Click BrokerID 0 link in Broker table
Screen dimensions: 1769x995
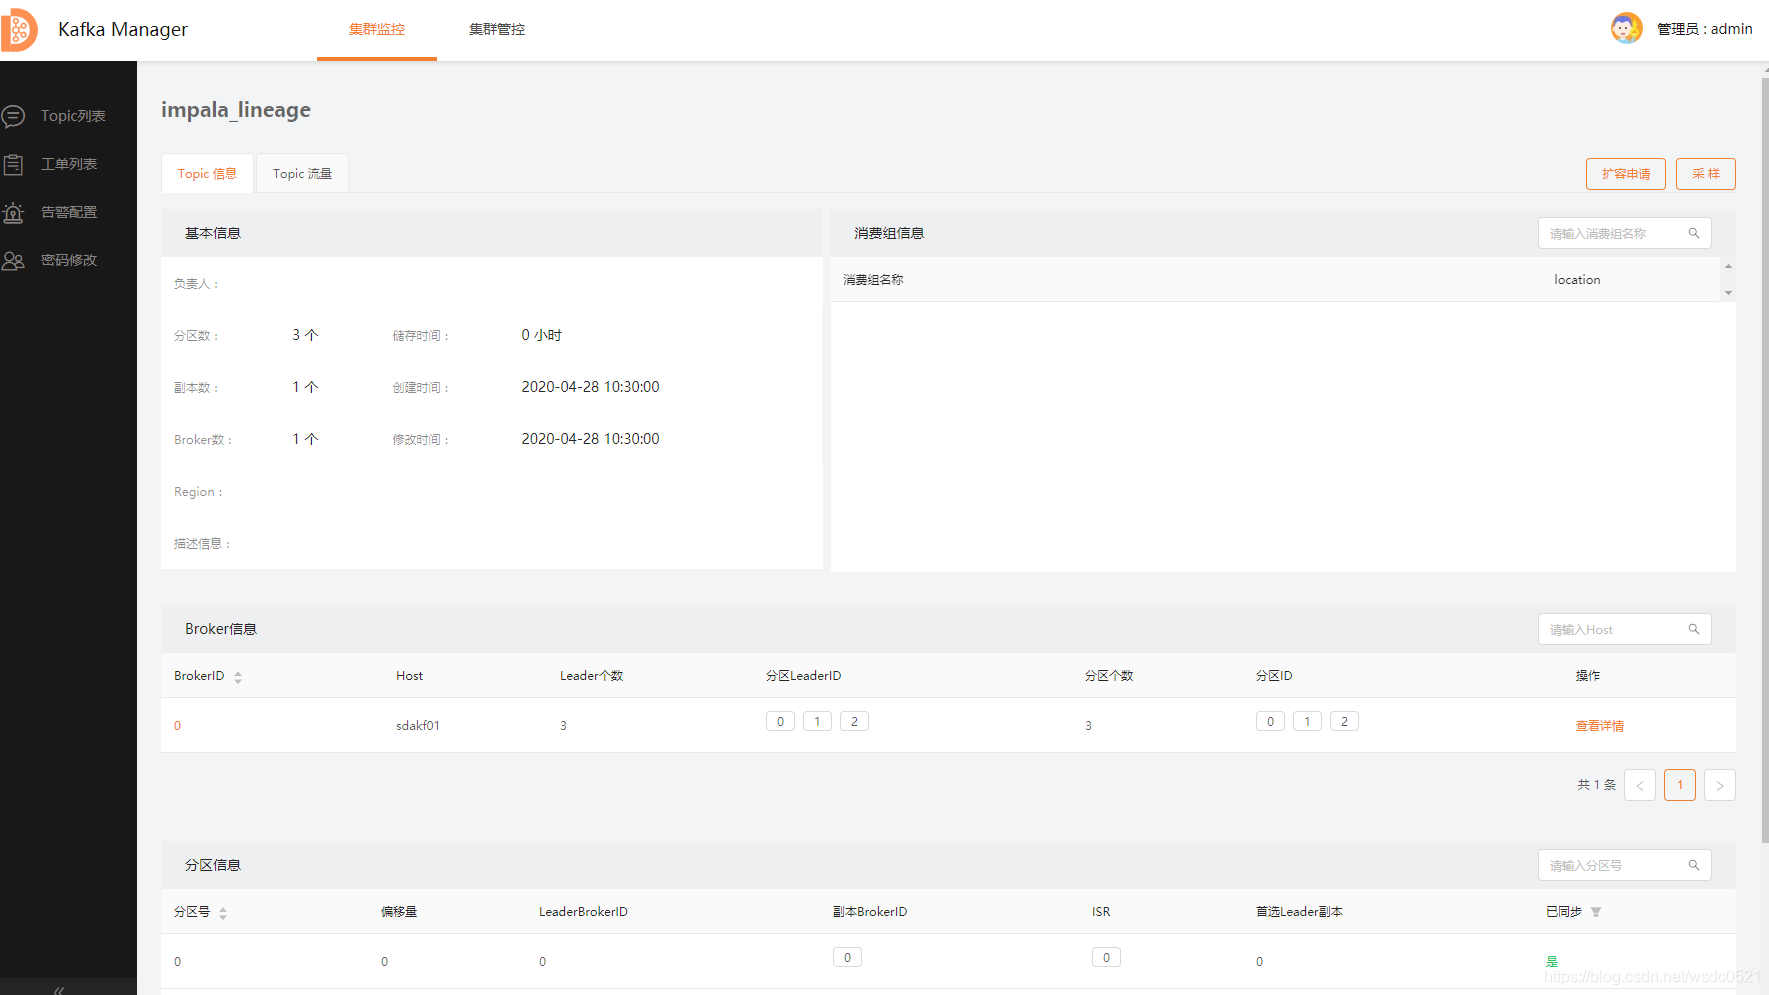178,726
